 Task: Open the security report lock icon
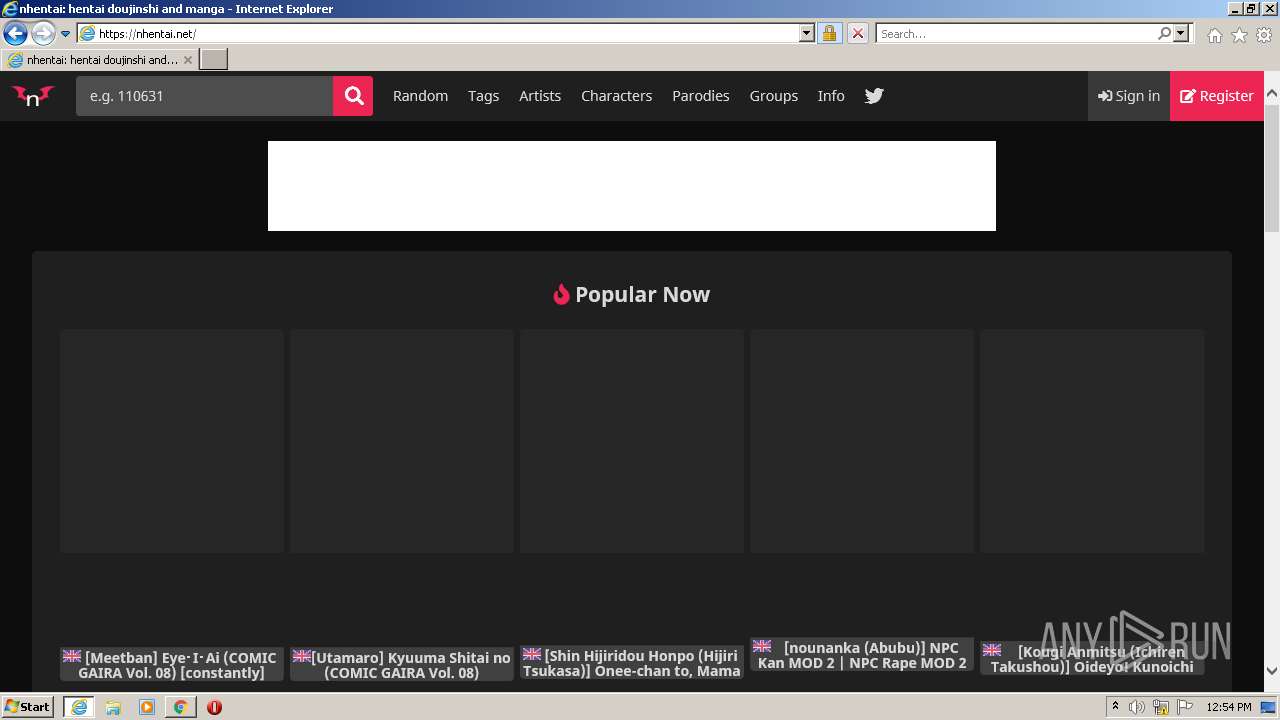point(829,33)
